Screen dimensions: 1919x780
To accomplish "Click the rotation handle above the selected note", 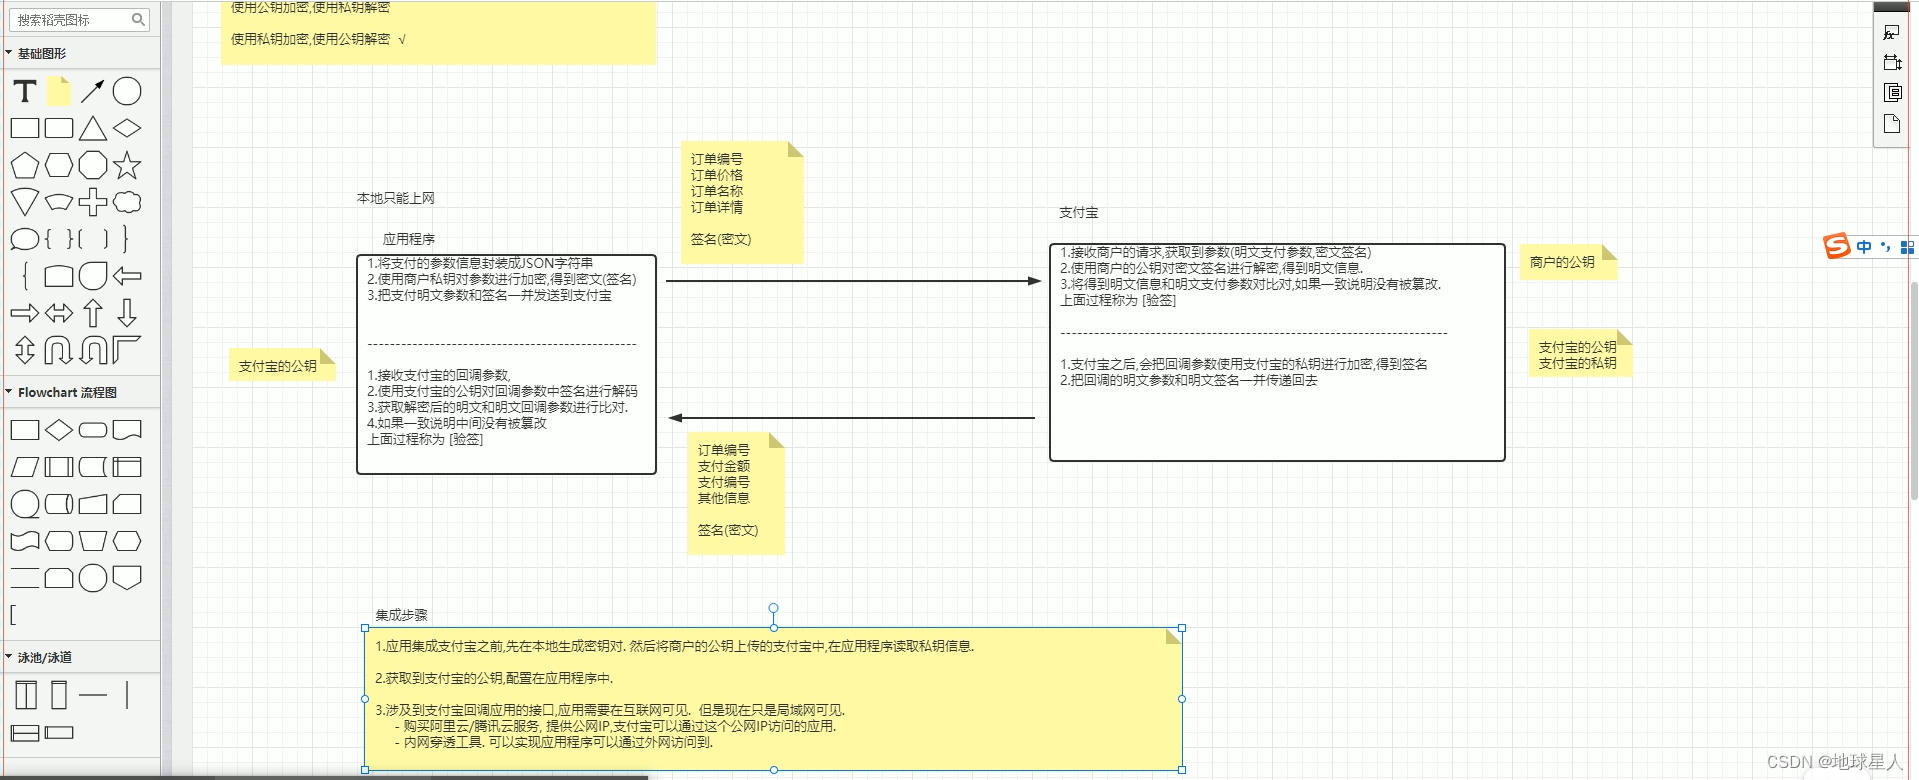I will point(773,608).
